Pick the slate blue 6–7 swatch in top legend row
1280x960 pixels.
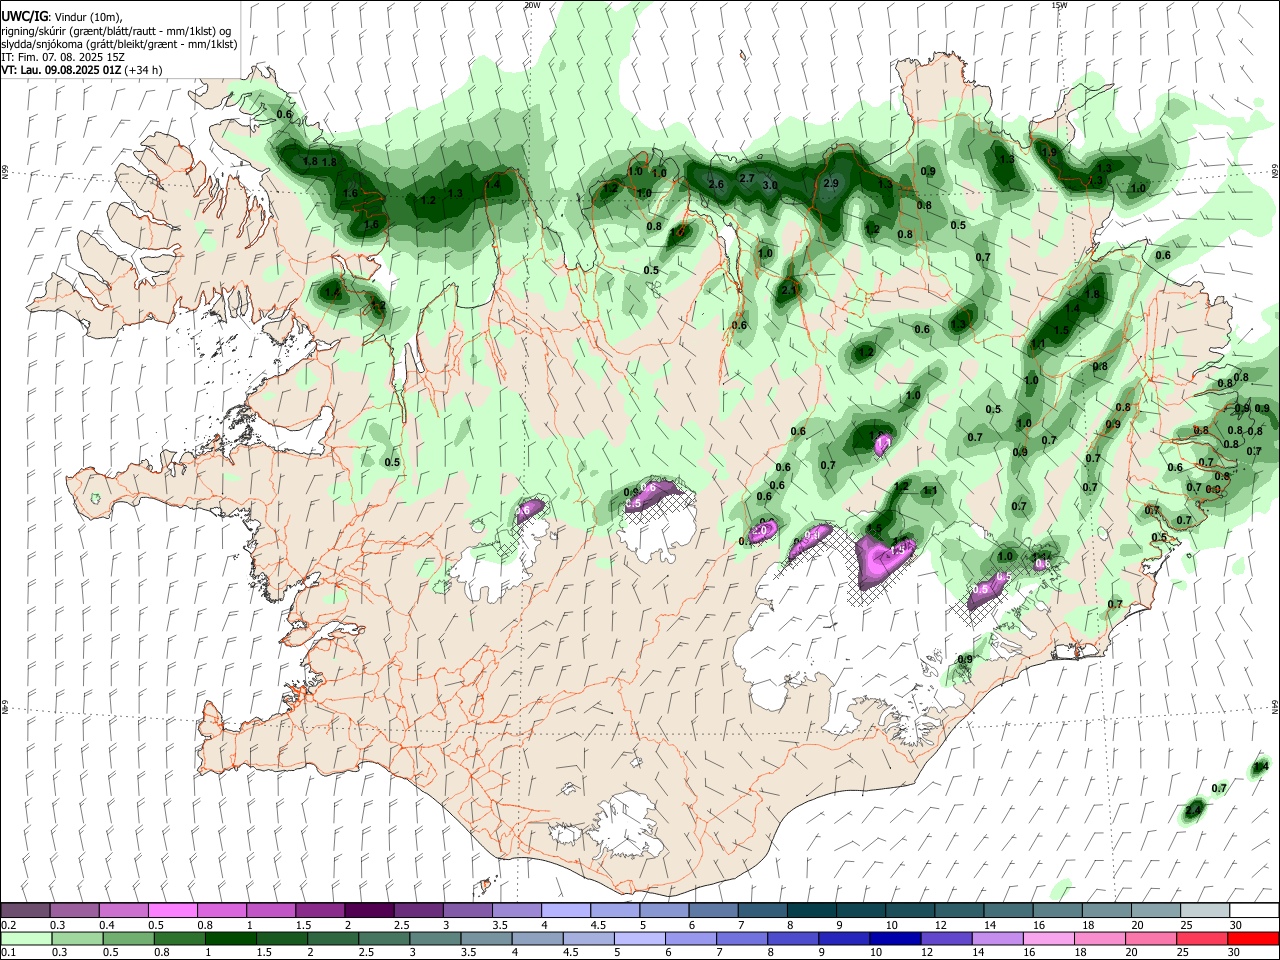(711, 911)
